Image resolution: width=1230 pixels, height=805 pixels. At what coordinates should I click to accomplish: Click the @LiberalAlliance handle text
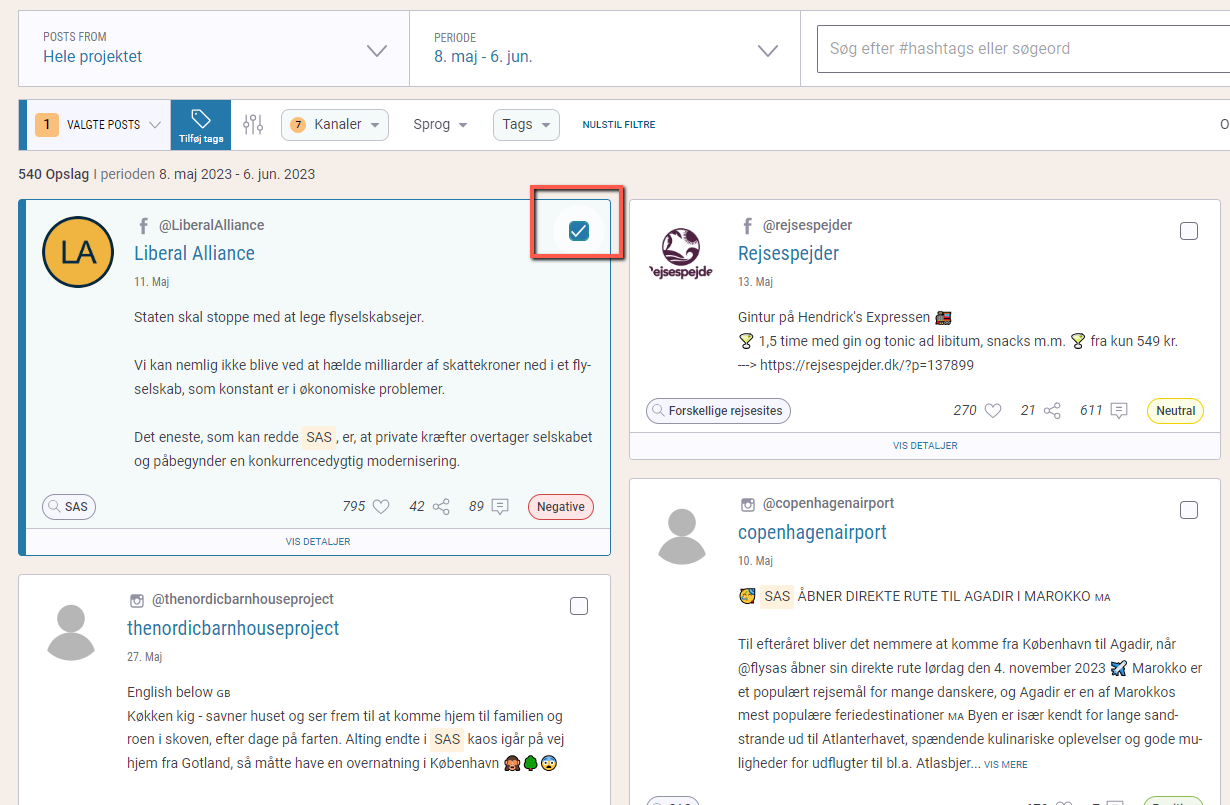pyautogui.click(x=212, y=226)
